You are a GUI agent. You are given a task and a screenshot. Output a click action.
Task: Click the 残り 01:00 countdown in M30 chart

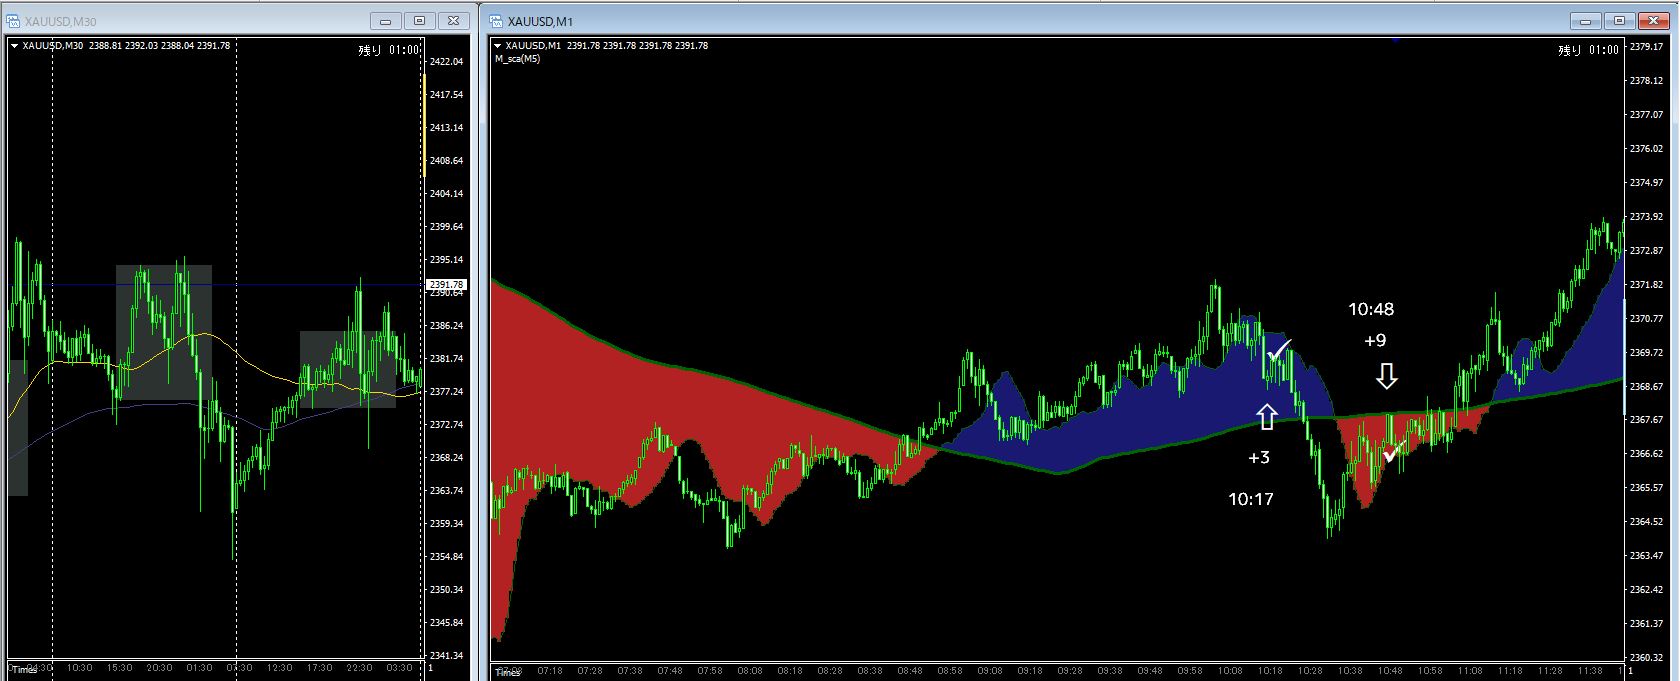[389, 50]
